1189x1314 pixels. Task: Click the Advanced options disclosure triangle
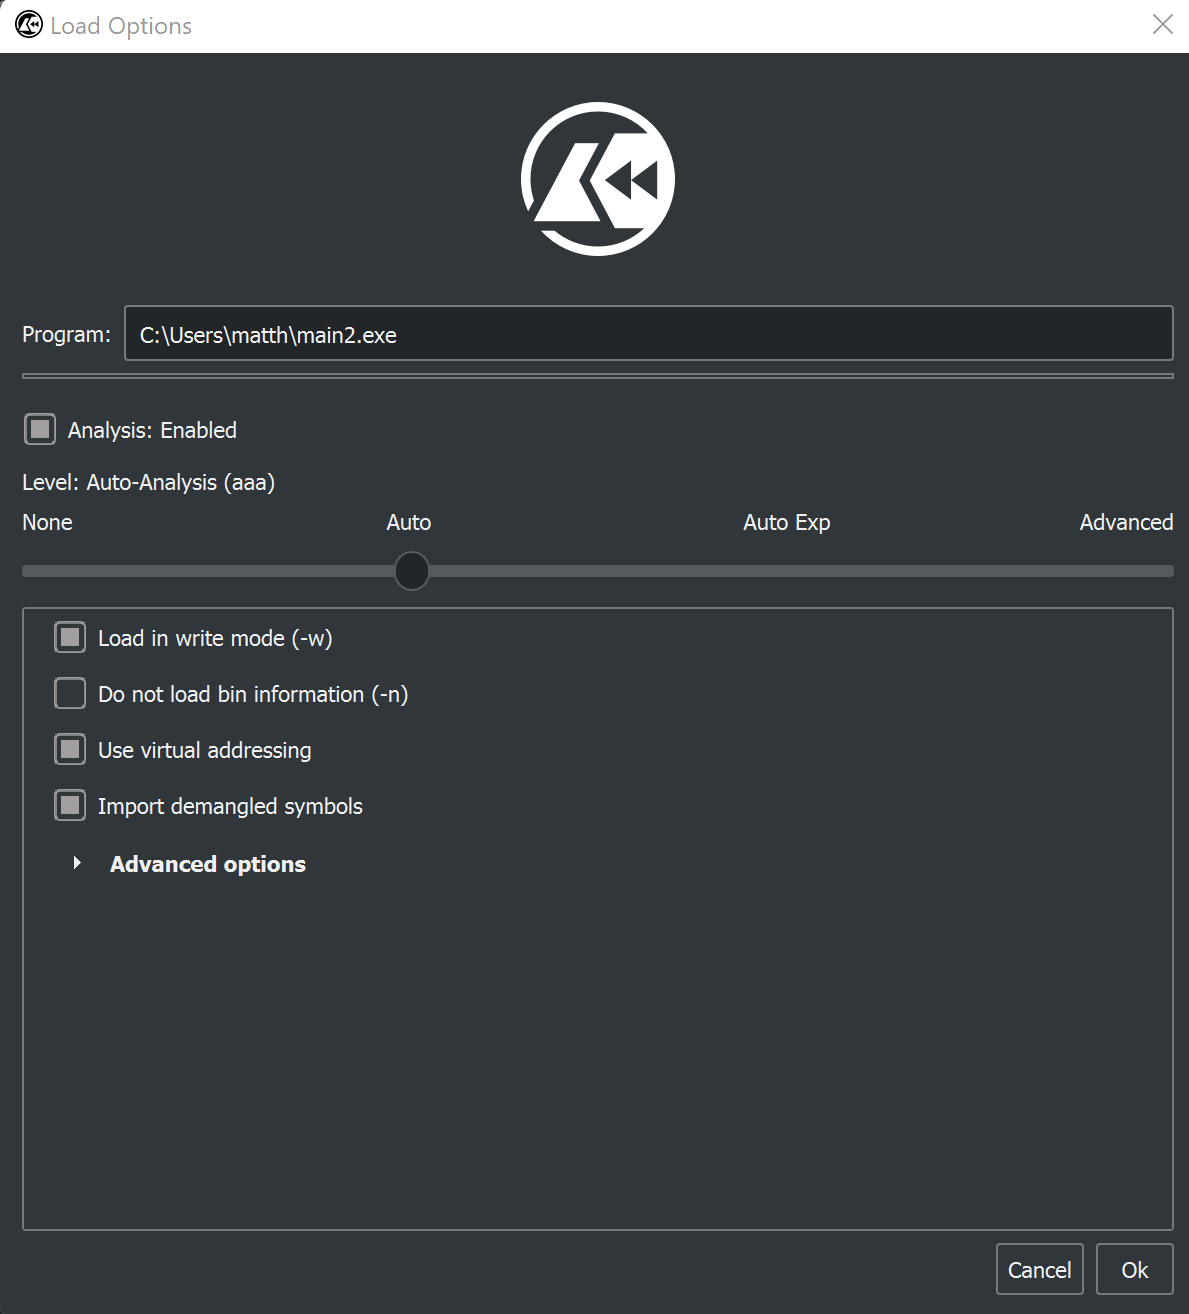click(78, 863)
